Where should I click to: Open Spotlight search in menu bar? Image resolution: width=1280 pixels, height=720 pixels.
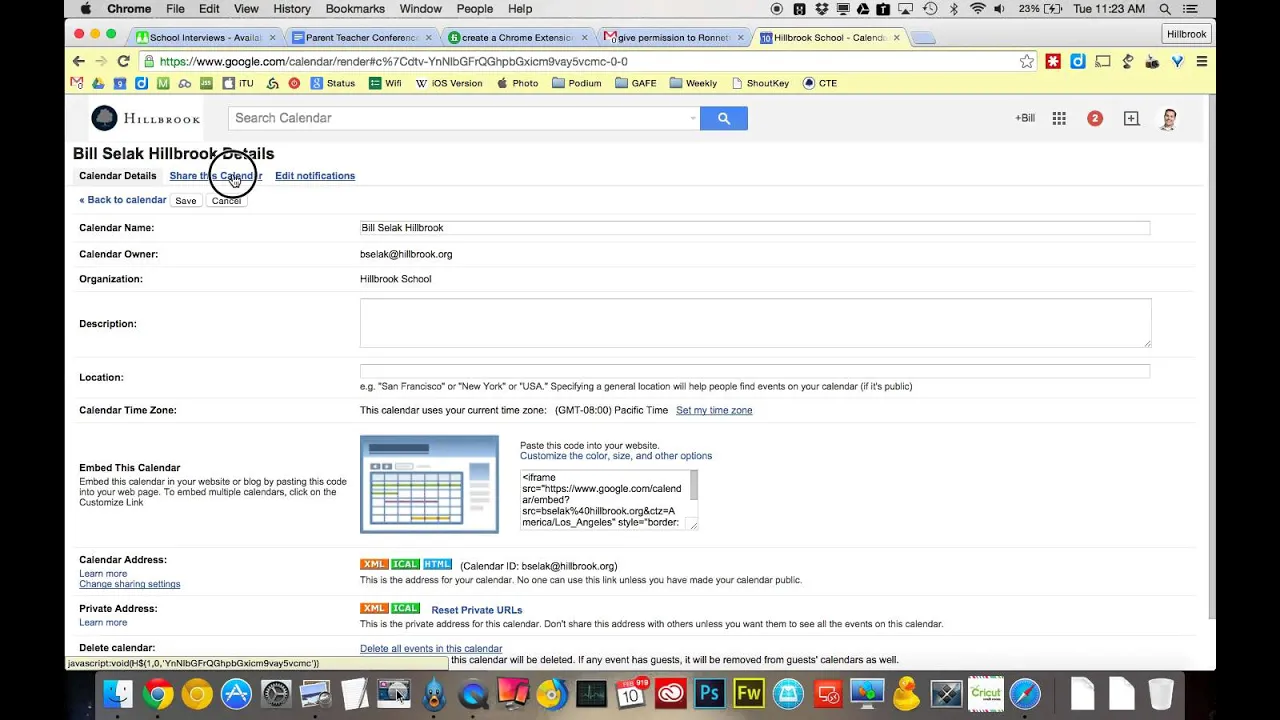(x=1165, y=9)
